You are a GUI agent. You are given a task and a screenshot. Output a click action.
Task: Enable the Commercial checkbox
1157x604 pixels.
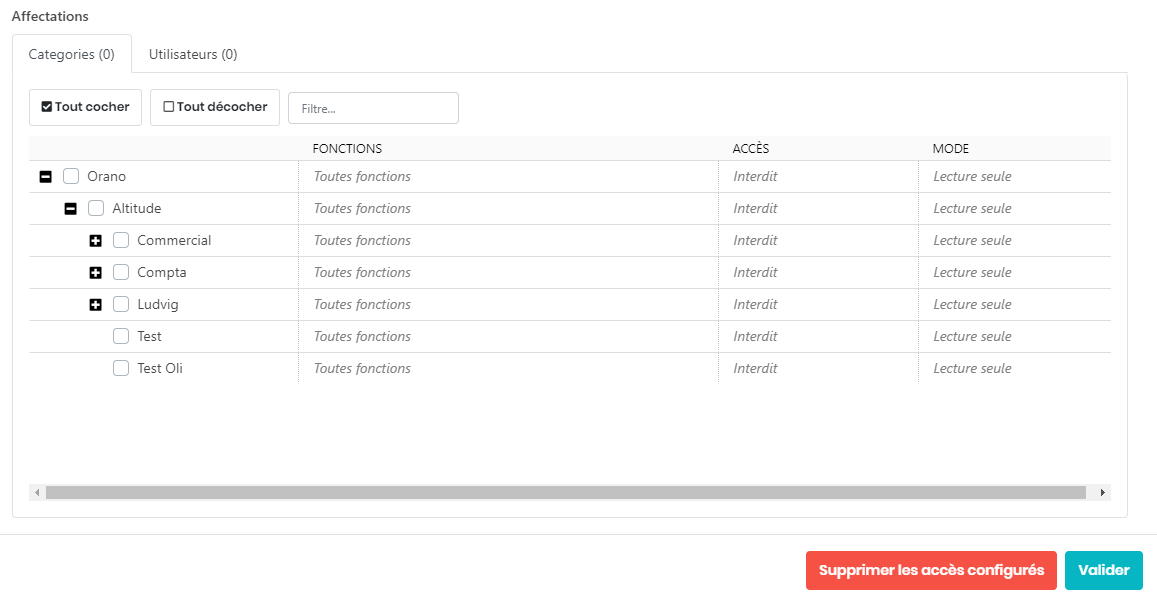click(x=121, y=241)
